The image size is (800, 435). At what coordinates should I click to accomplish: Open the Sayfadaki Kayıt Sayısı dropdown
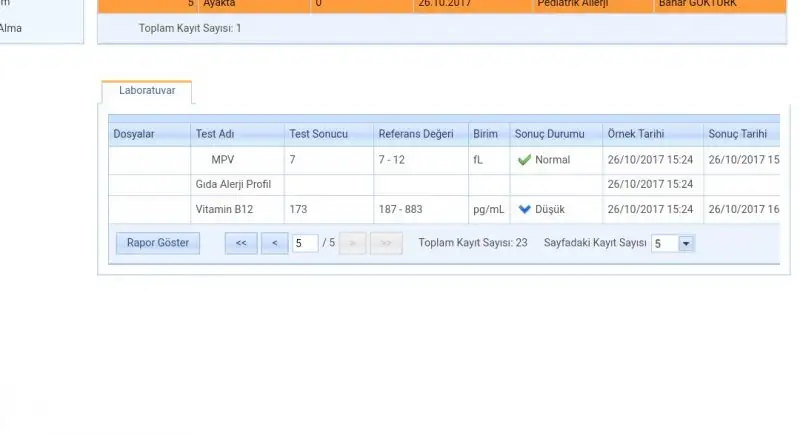[x=686, y=243]
